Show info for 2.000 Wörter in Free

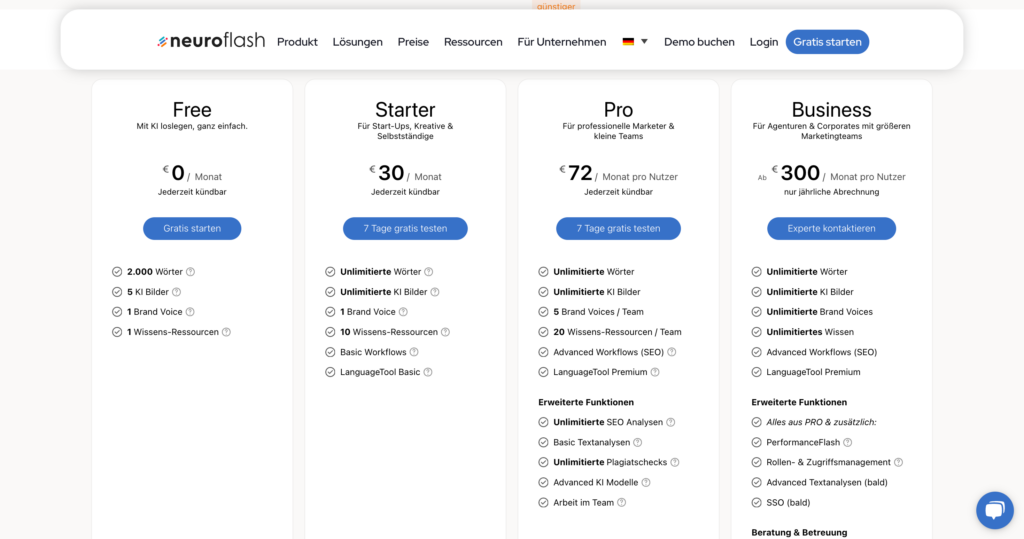pyautogui.click(x=190, y=272)
